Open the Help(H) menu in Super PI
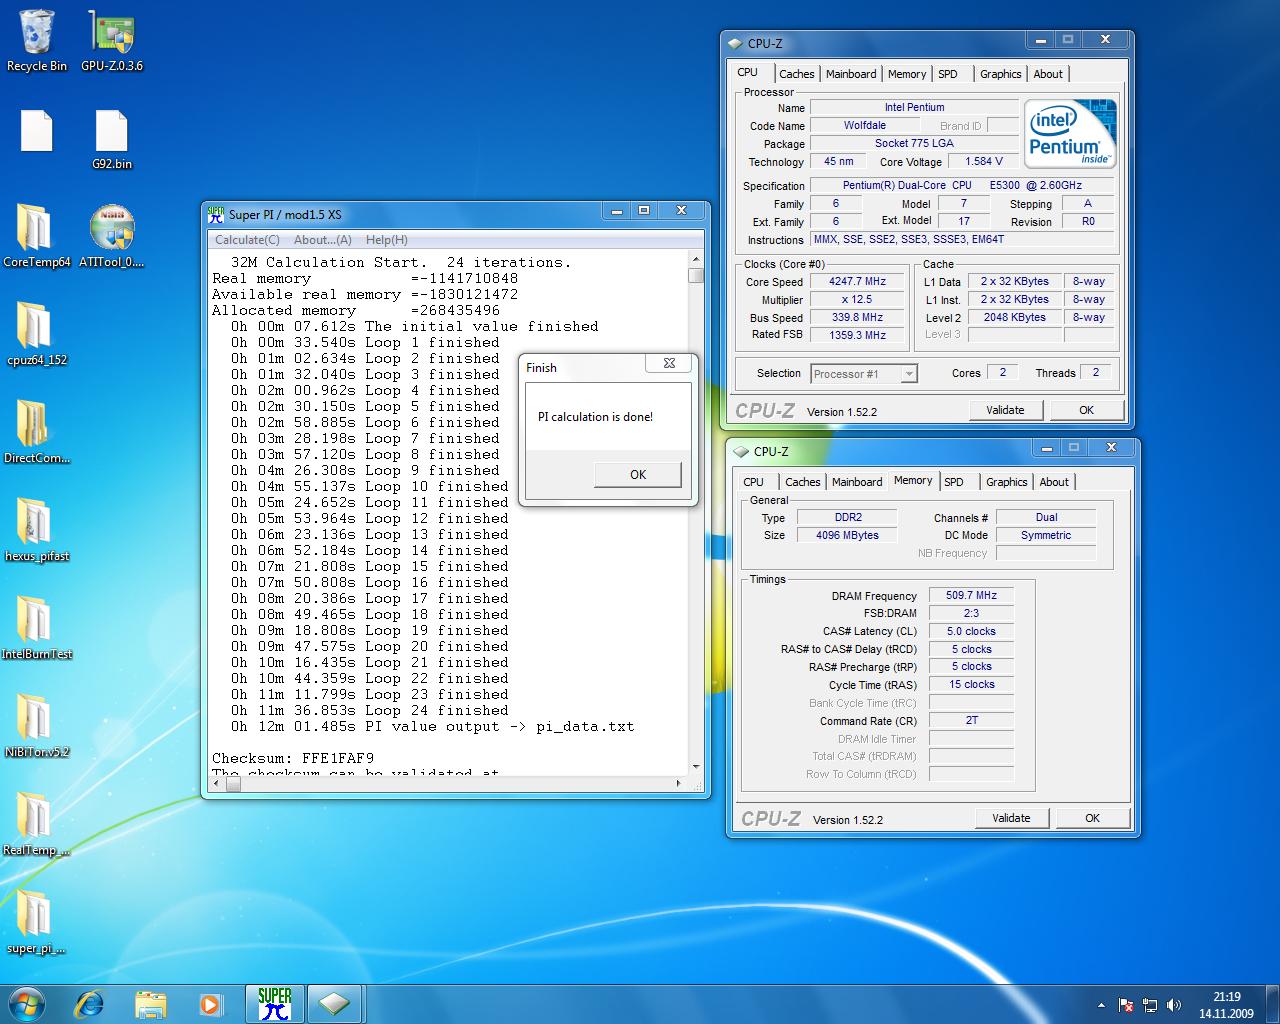1280x1024 pixels. (x=386, y=240)
